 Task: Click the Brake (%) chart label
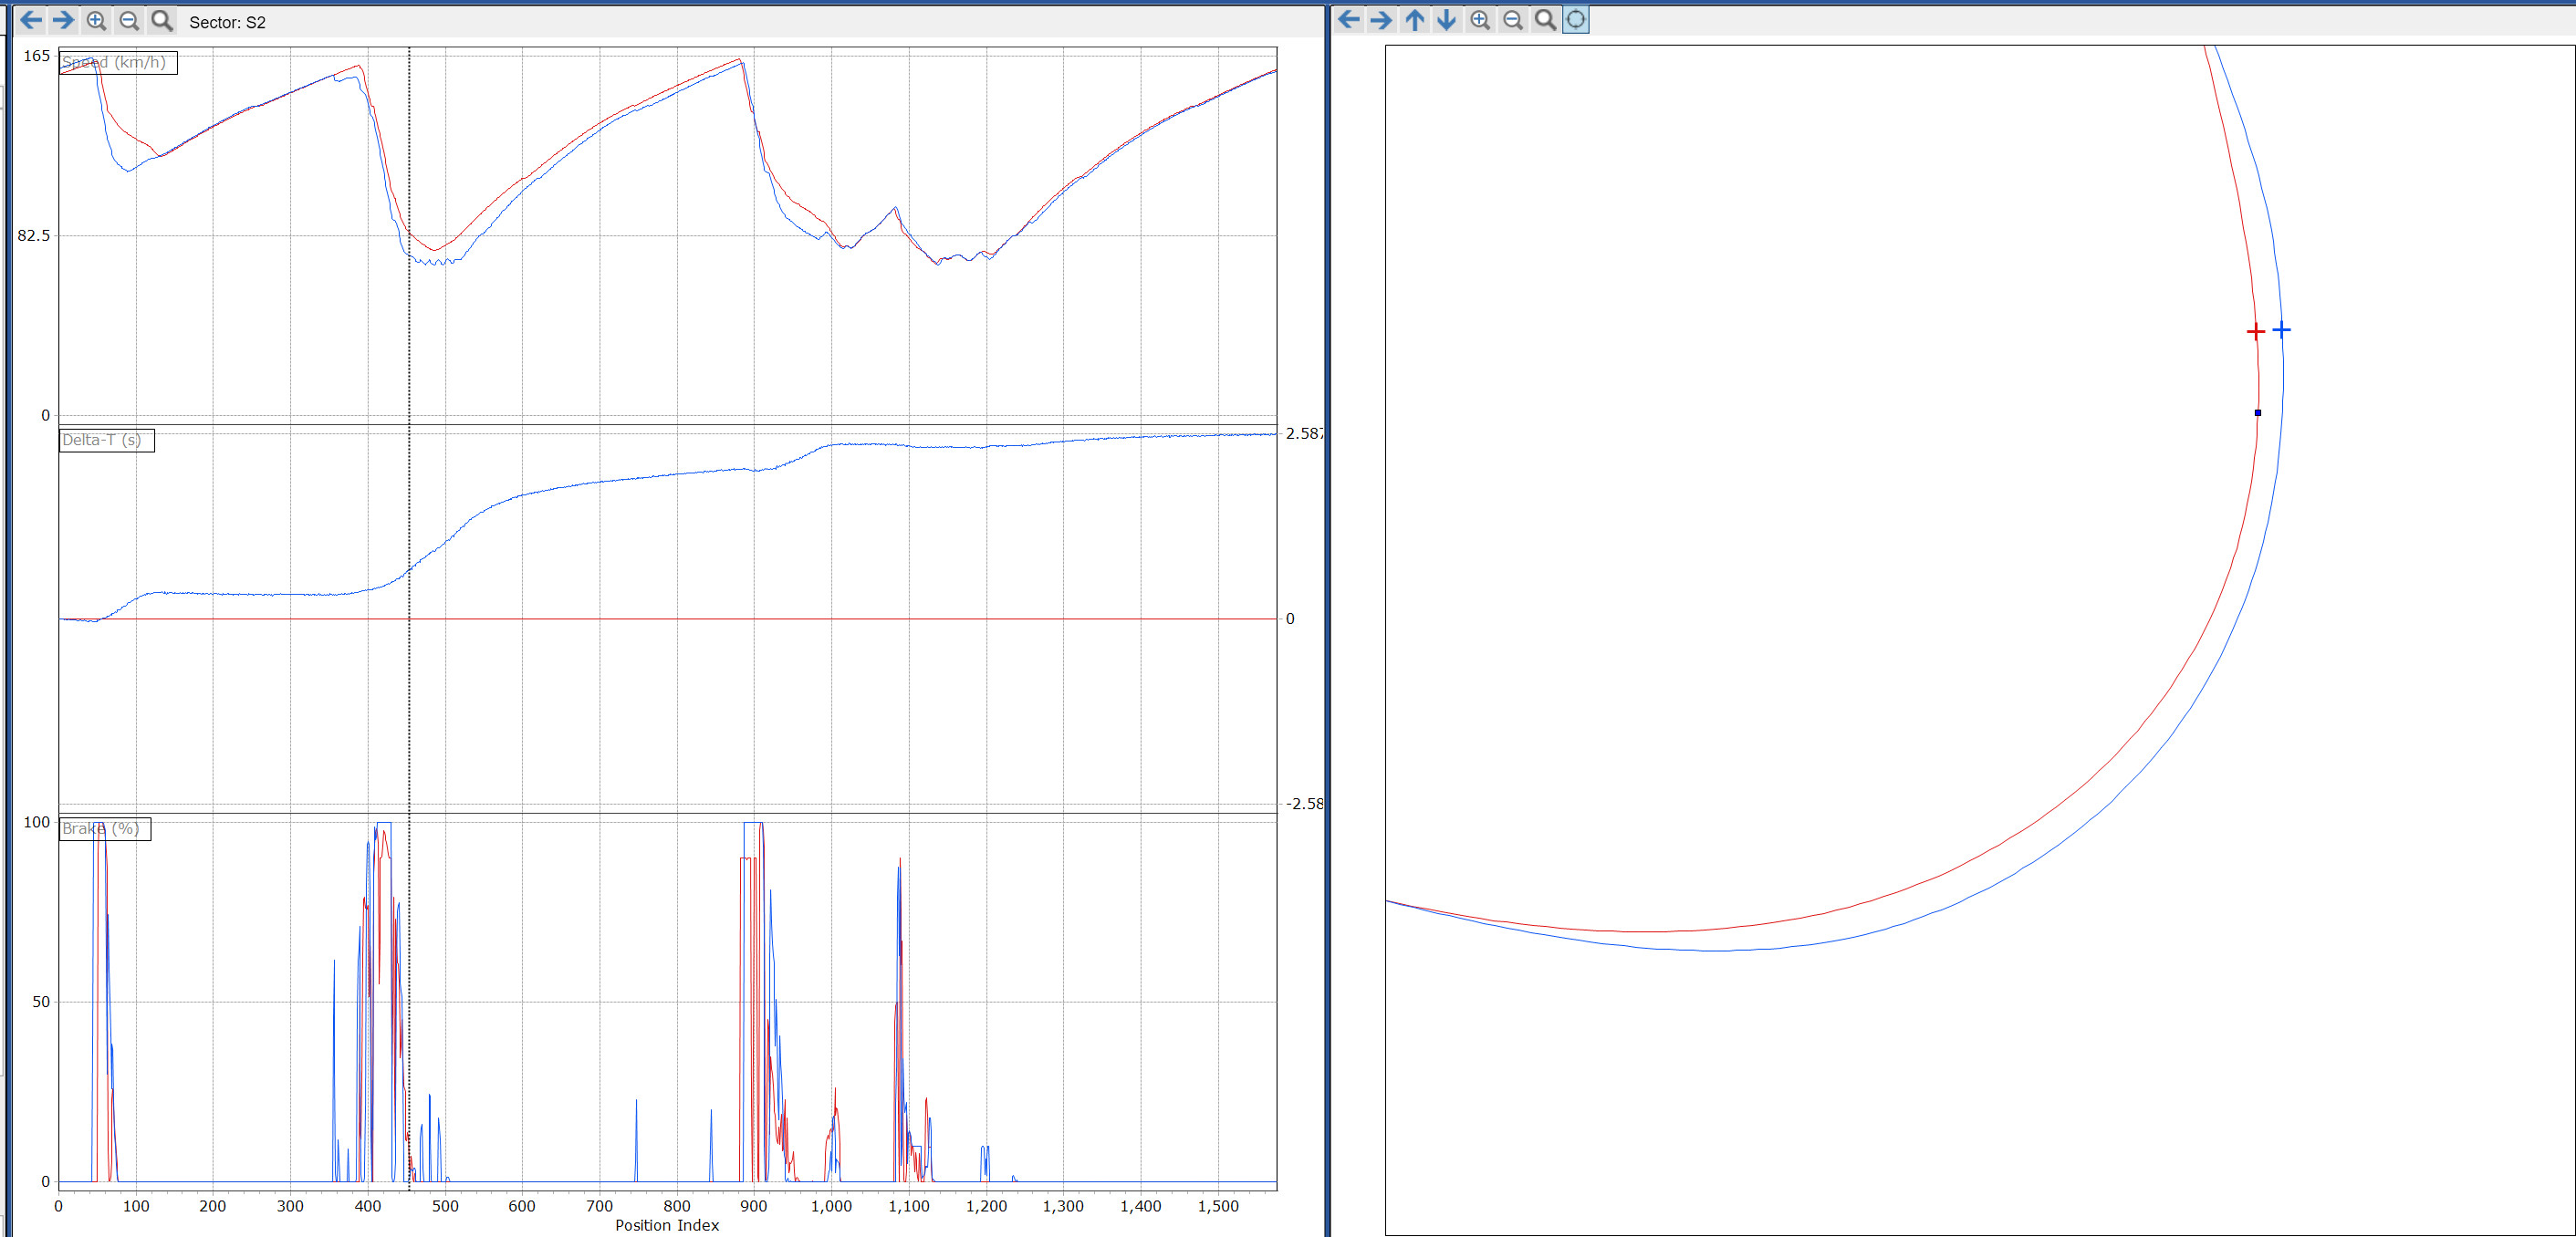[x=101, y=829]
